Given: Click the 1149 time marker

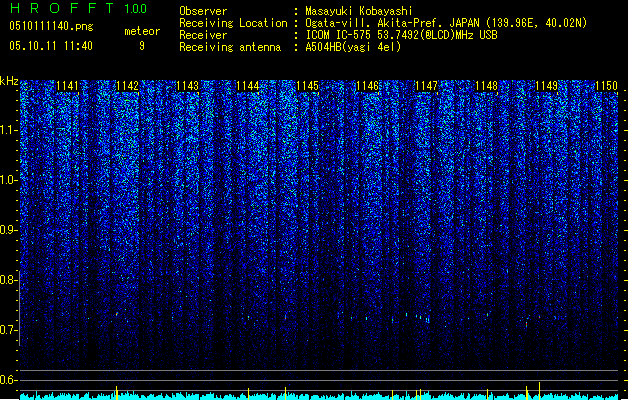Looking at the screenshot, I should 546,86.
